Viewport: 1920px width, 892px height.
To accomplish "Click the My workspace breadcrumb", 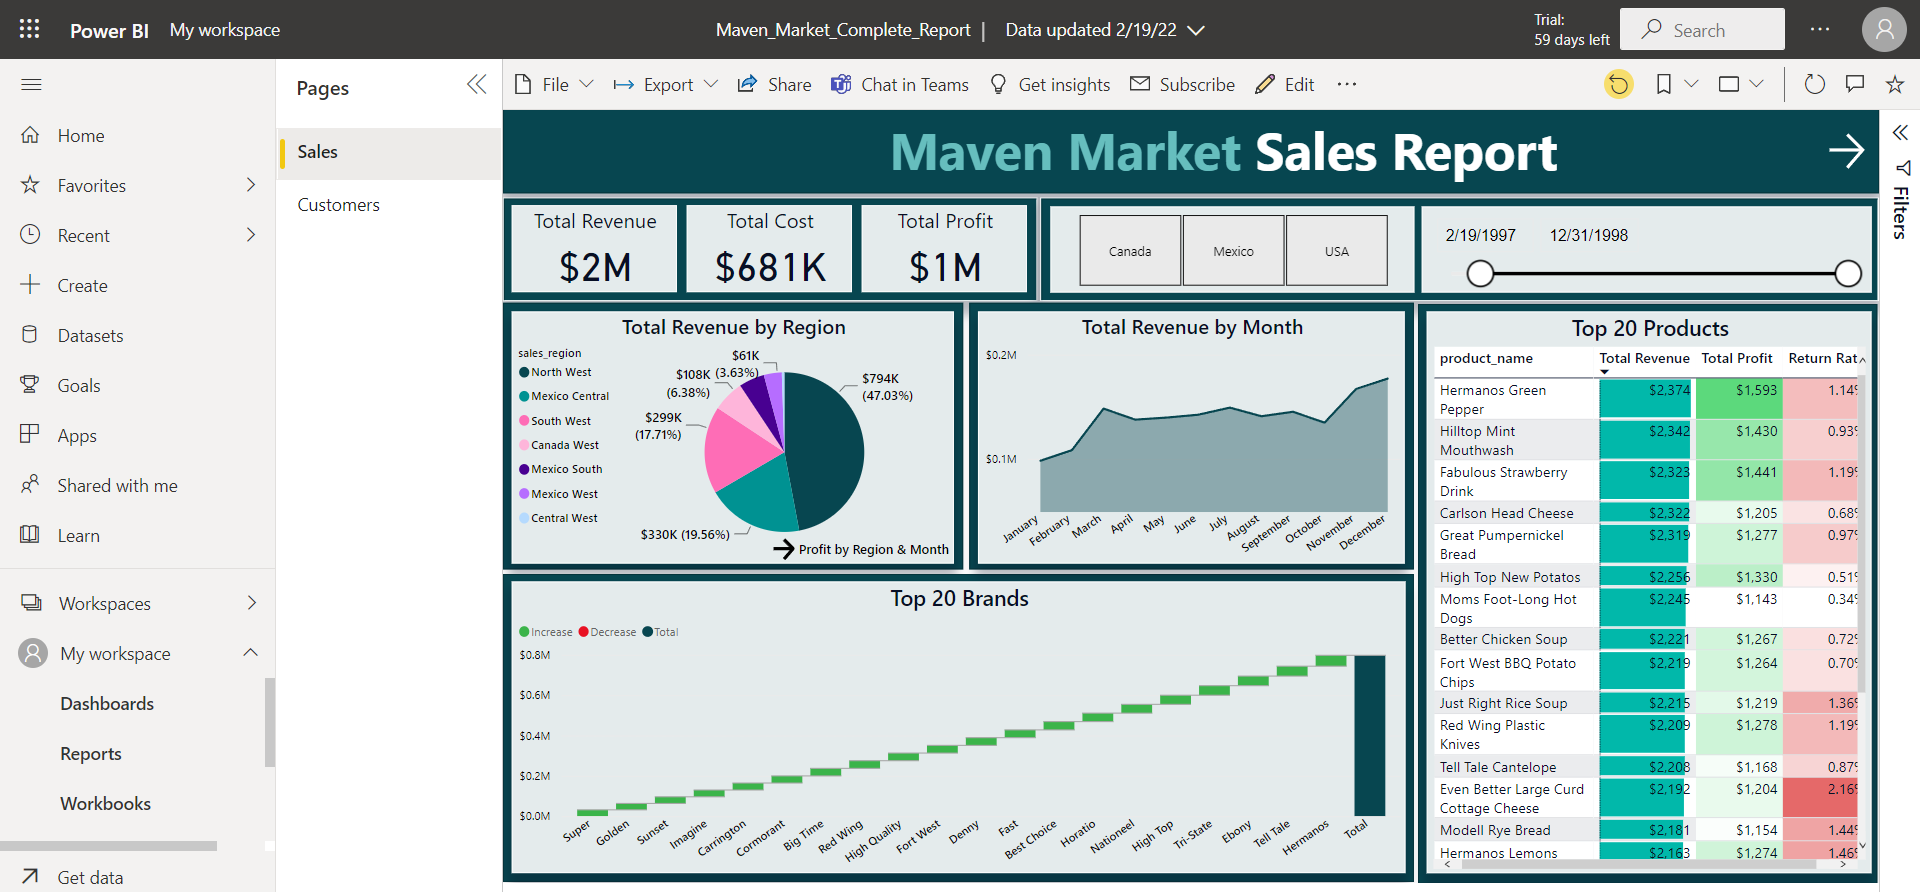I will click(225, 30).
